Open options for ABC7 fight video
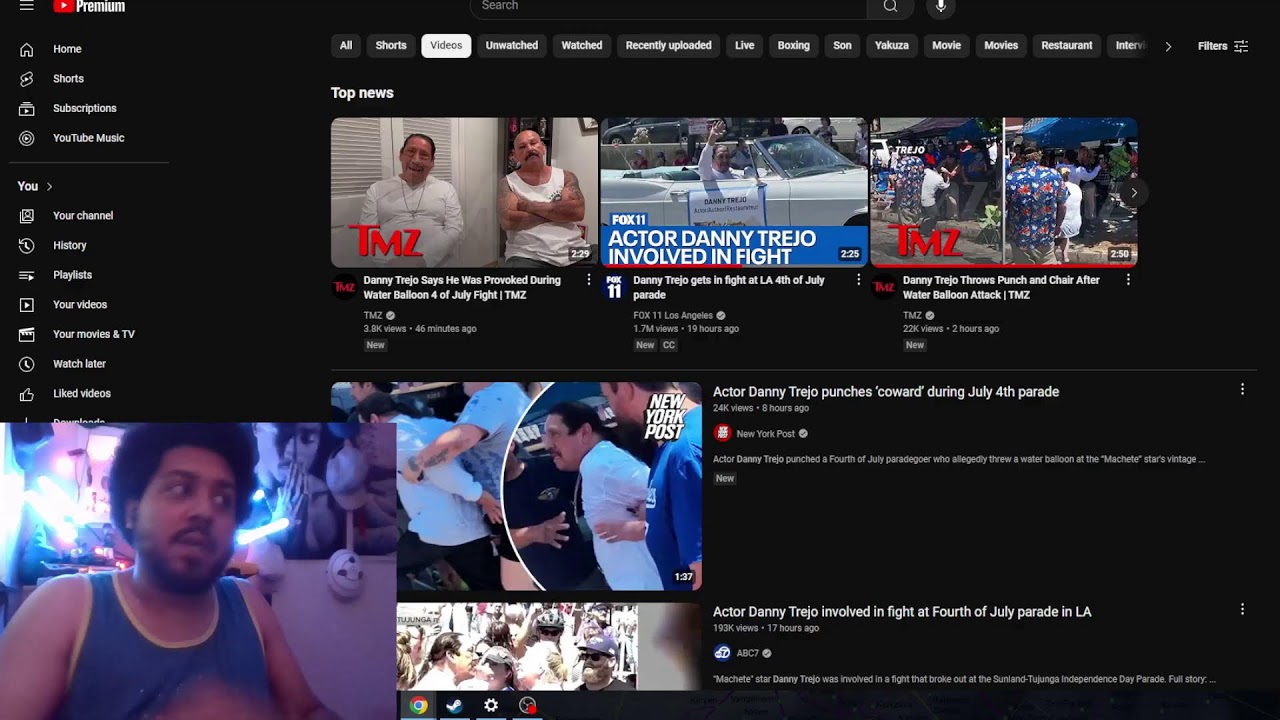 [x=1242, y=609]
